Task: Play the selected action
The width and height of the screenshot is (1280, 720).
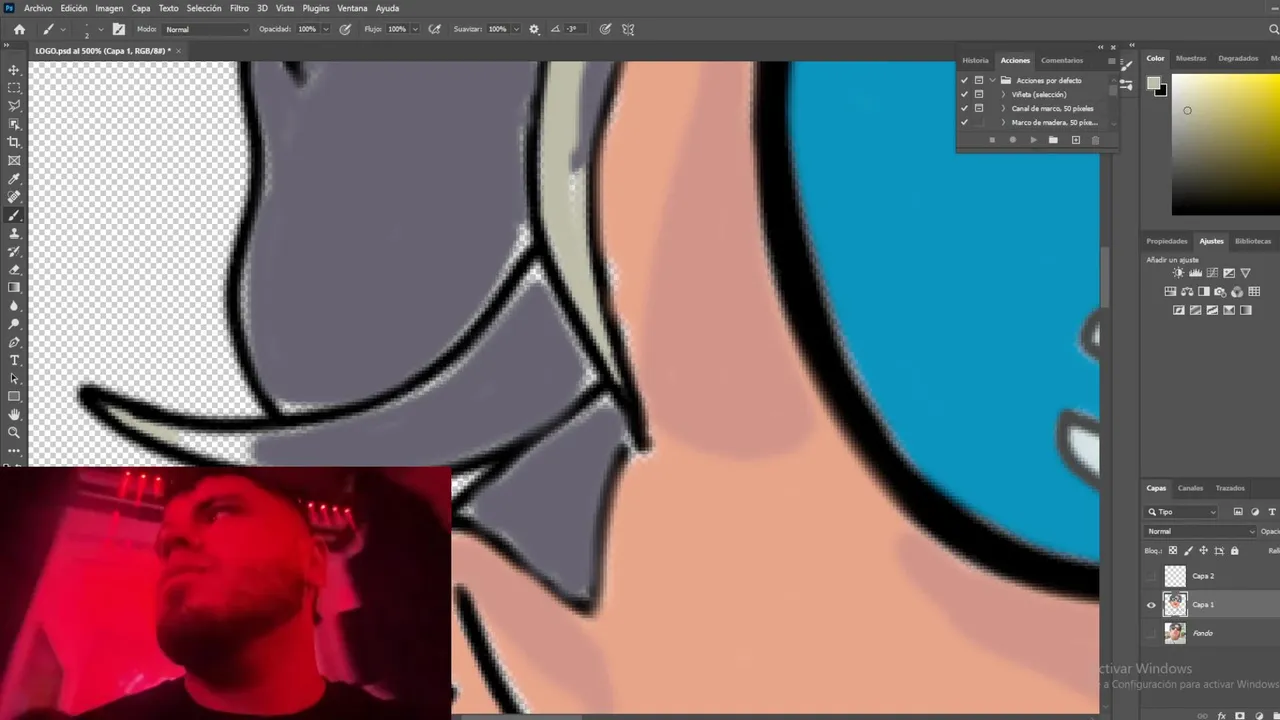Action: click(x=1033, y=140)
